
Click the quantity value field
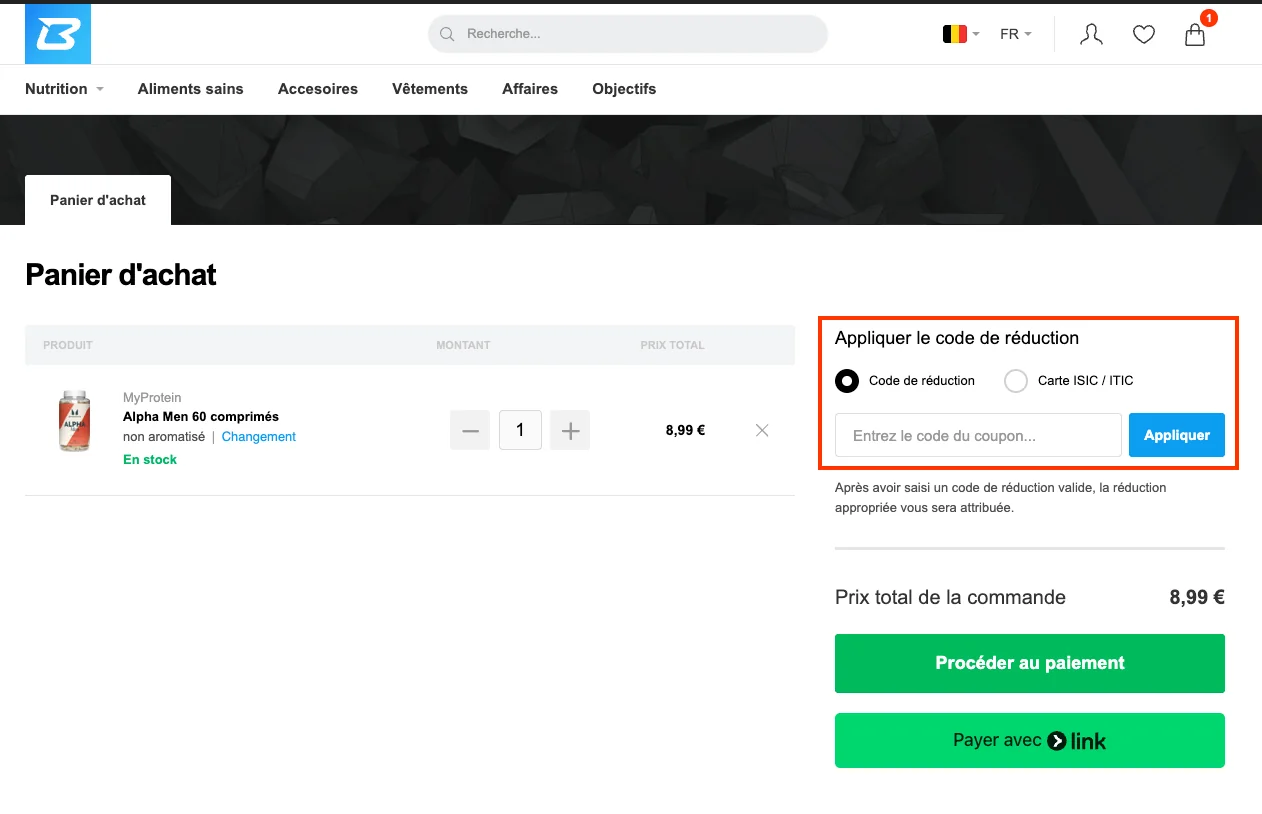pos(520,431)
